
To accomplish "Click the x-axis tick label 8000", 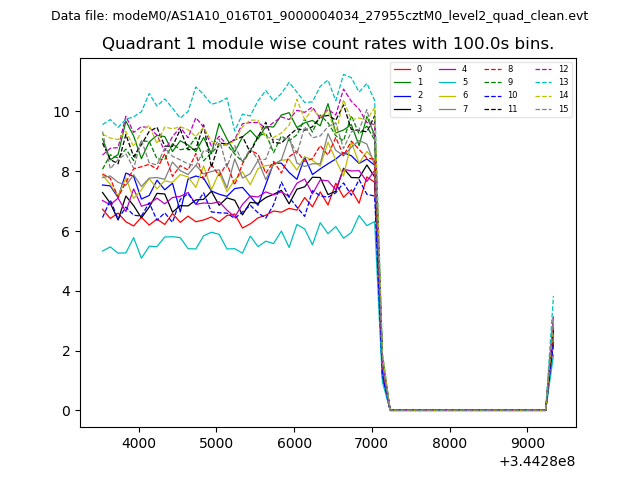I will click(450, 443).
